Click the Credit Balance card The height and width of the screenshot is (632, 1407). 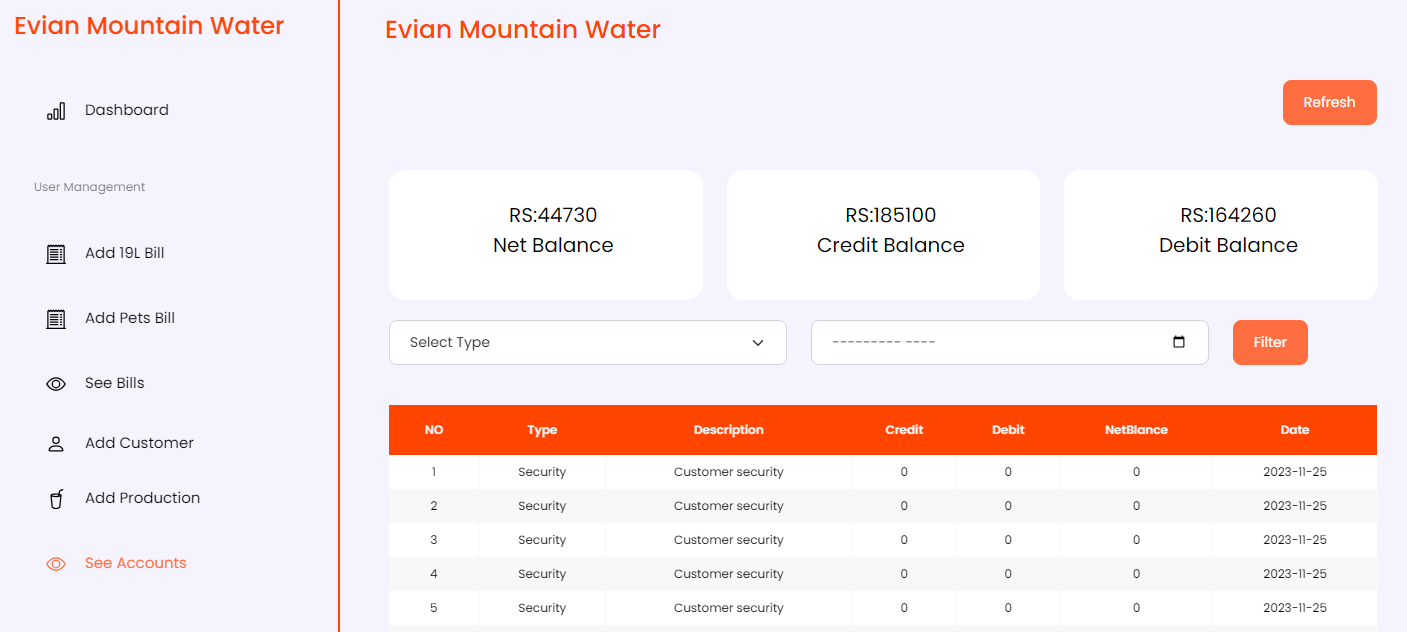883,235
